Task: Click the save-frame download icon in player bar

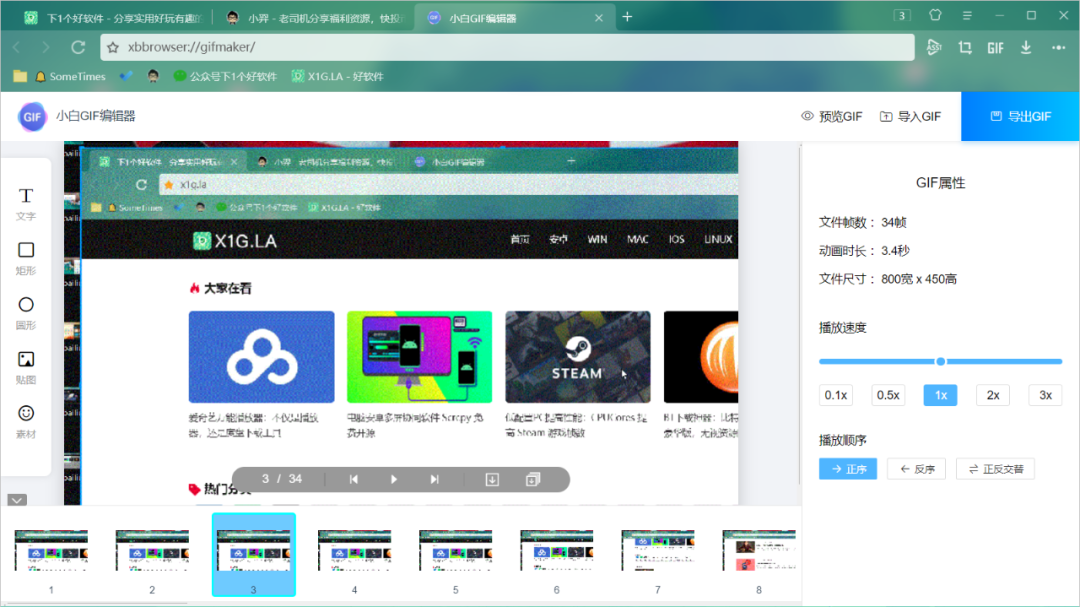Action: [x=492, y=480]
